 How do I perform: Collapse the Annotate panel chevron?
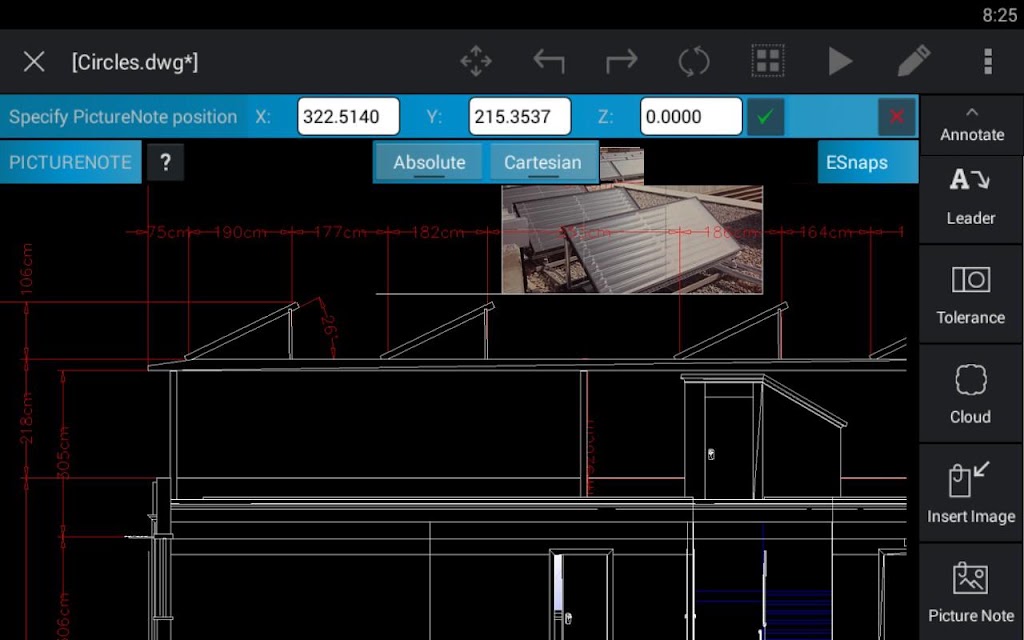click(971, 112)
